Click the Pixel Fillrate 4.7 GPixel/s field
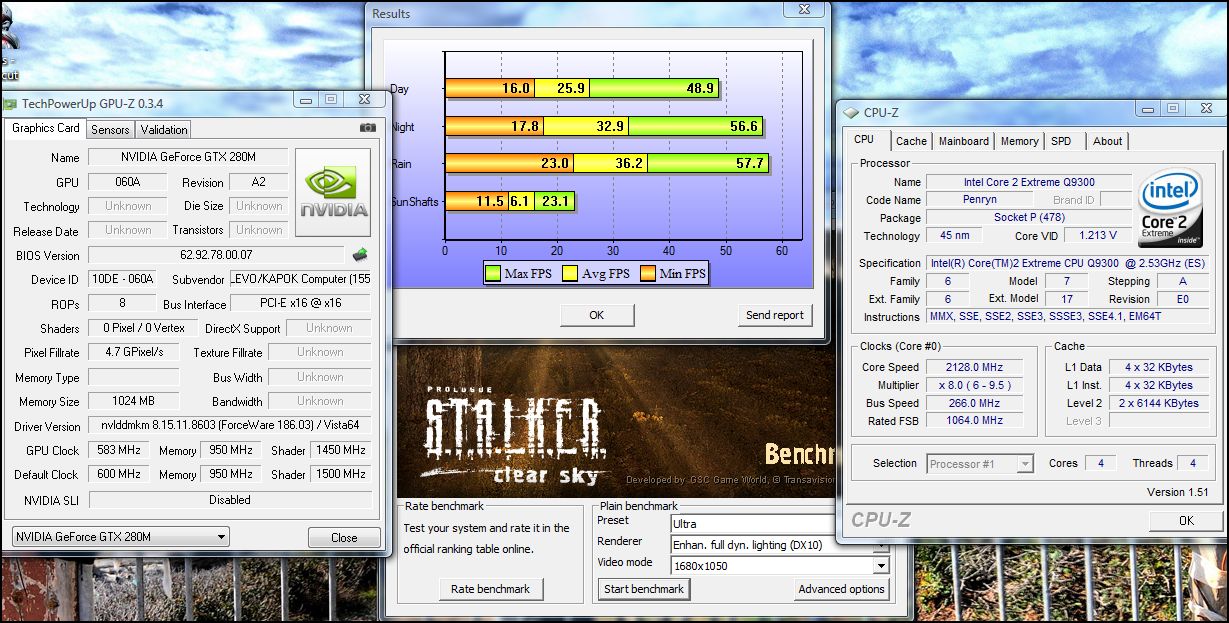 tap(134, 352)
